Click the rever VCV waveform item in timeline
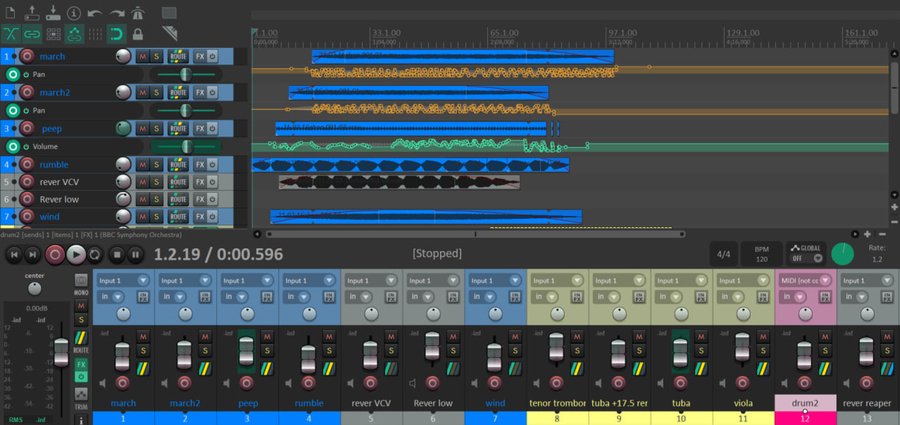900x425 pixels. 399,182
